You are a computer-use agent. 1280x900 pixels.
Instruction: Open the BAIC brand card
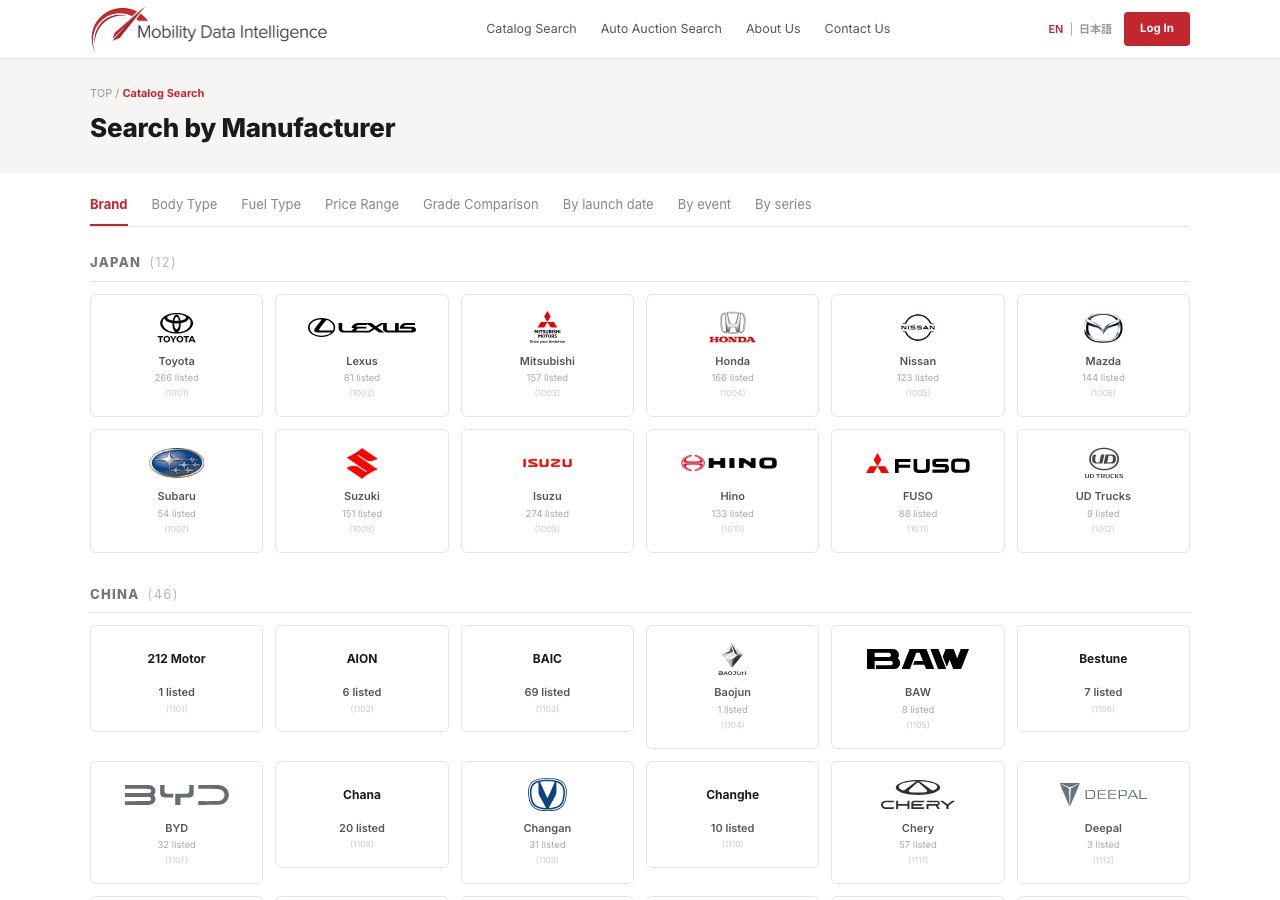(x=547, y=678)
